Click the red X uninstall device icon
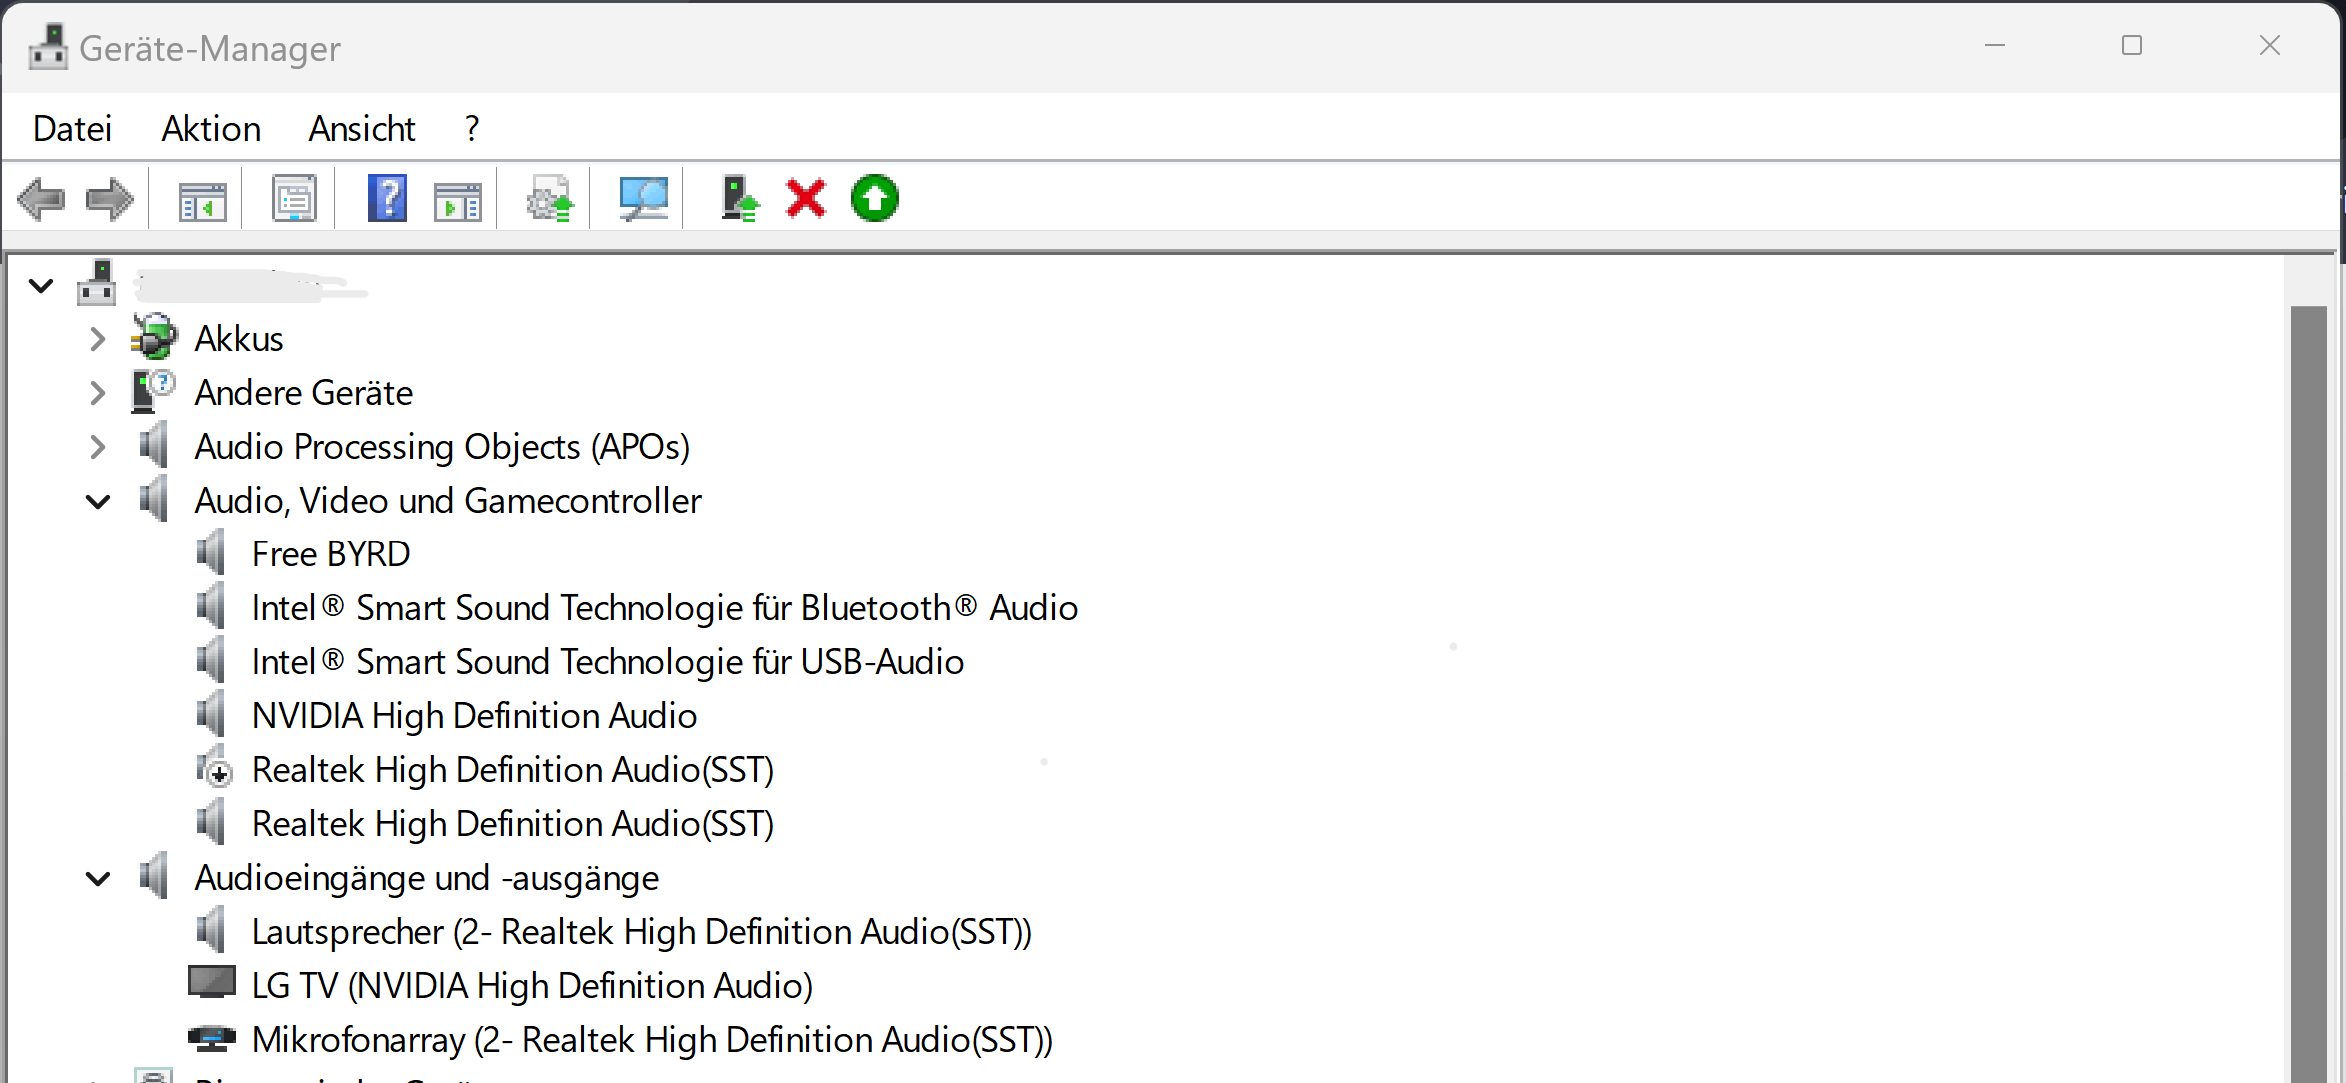Screen dimensions: 2346x1083 point(806,199)
